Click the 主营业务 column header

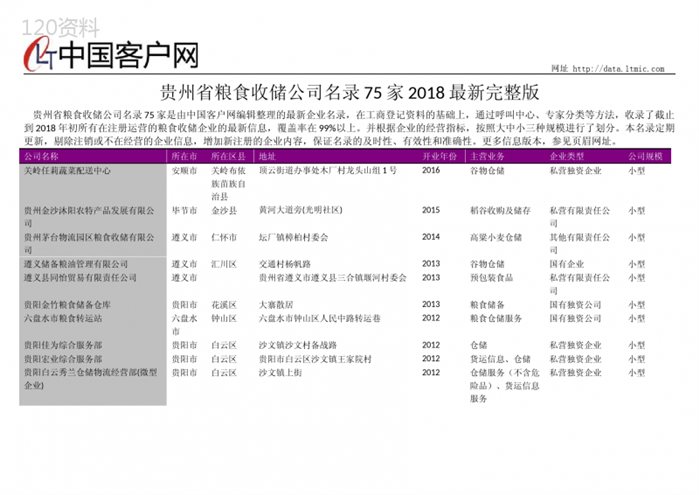(487, 157)
